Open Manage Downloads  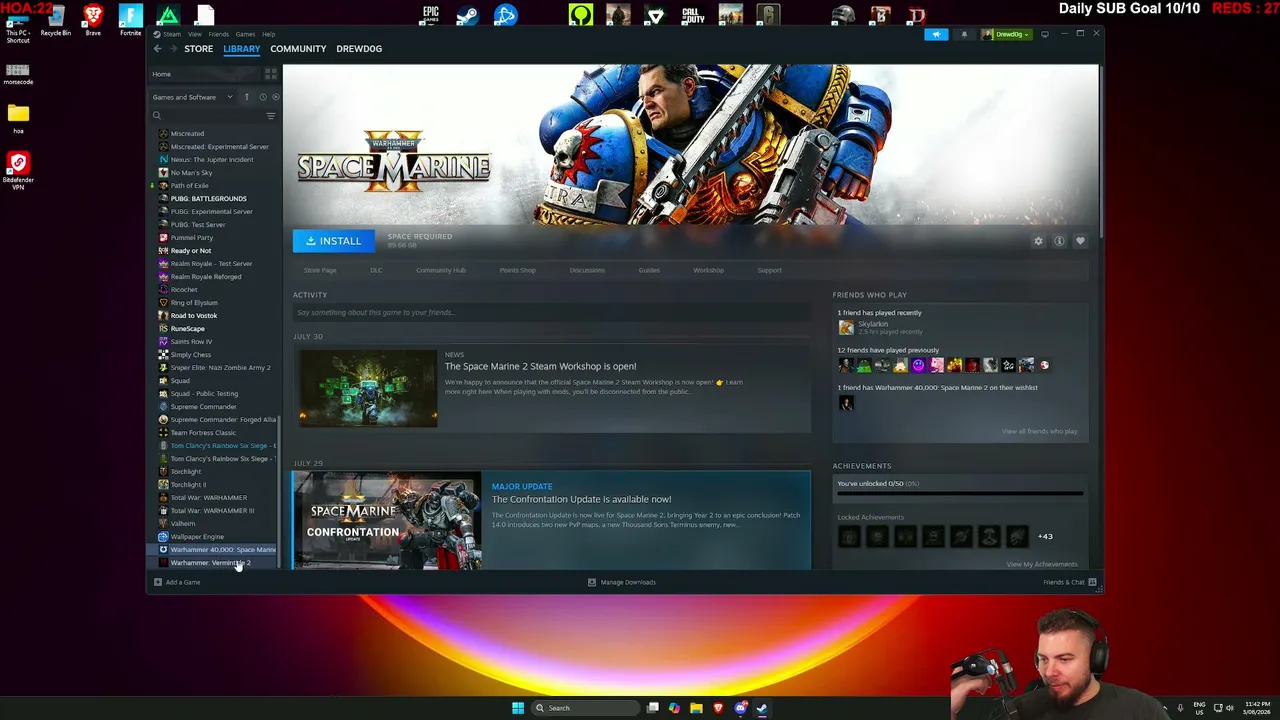622,582
